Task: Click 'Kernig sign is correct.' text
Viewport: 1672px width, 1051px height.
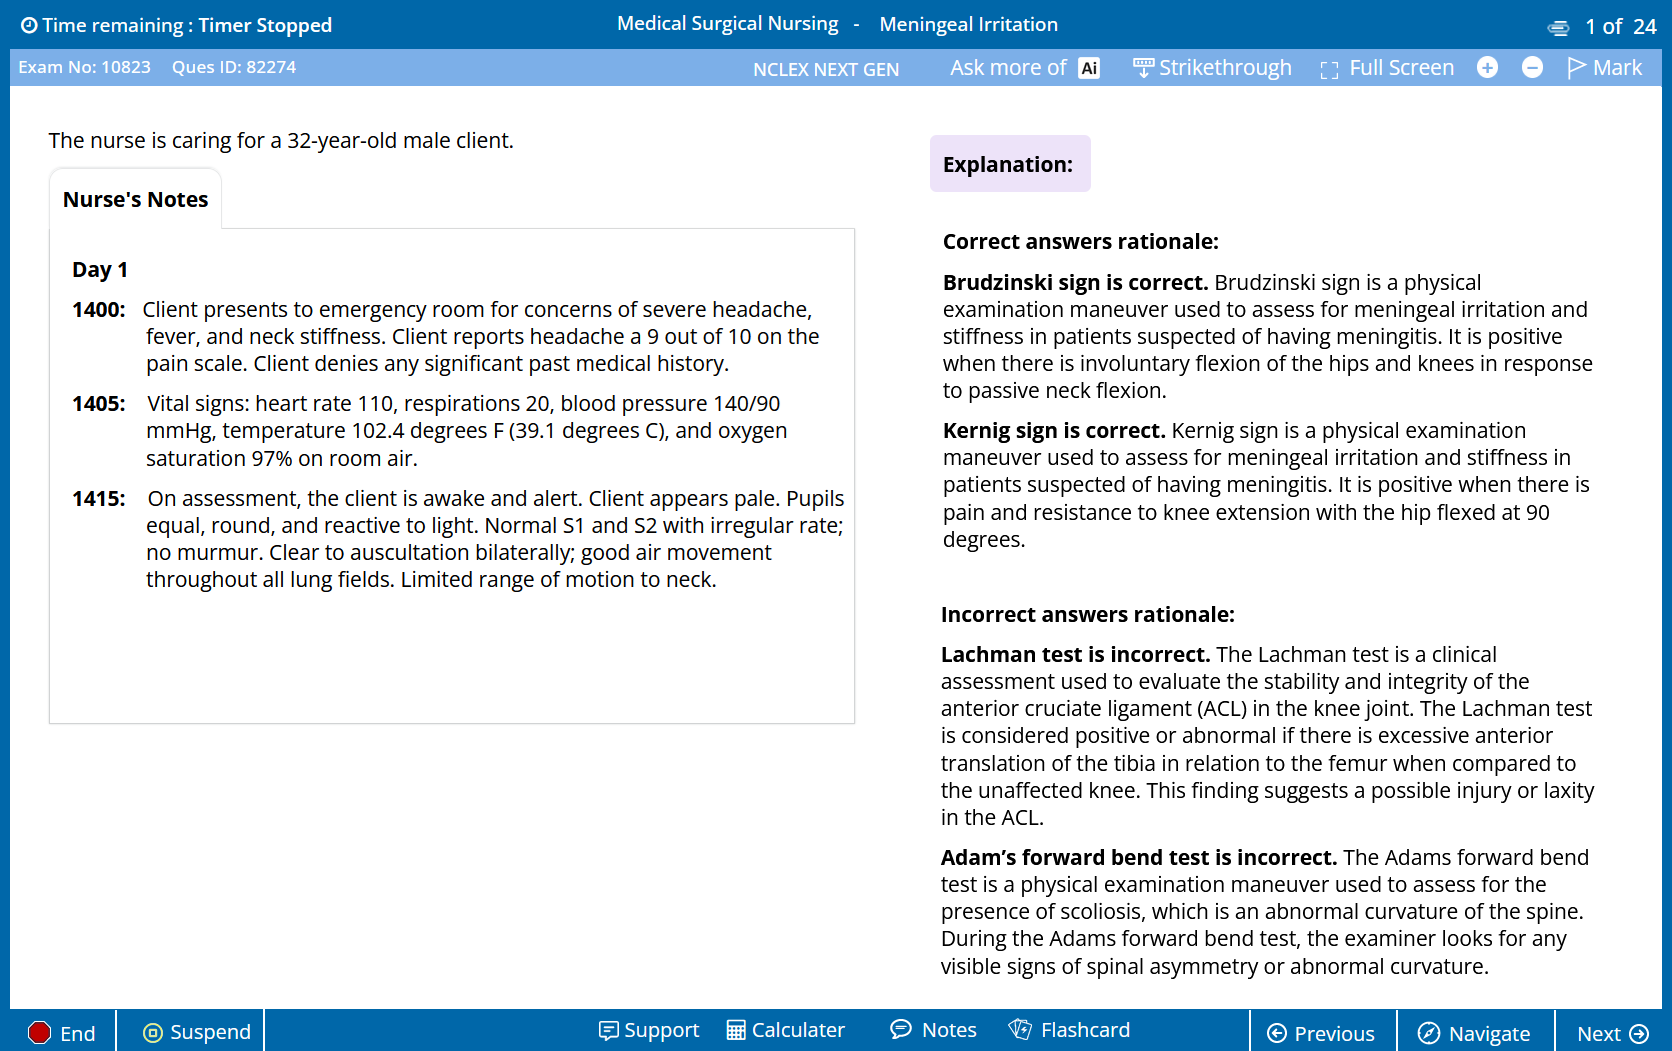Action: (x=1054, y=431)
